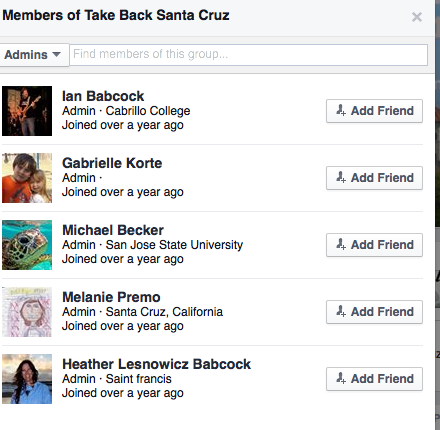The image size is (440, 430).
Task: Open Heather Lesnowicz Babcock's profile photo
Action: point(27,379)
